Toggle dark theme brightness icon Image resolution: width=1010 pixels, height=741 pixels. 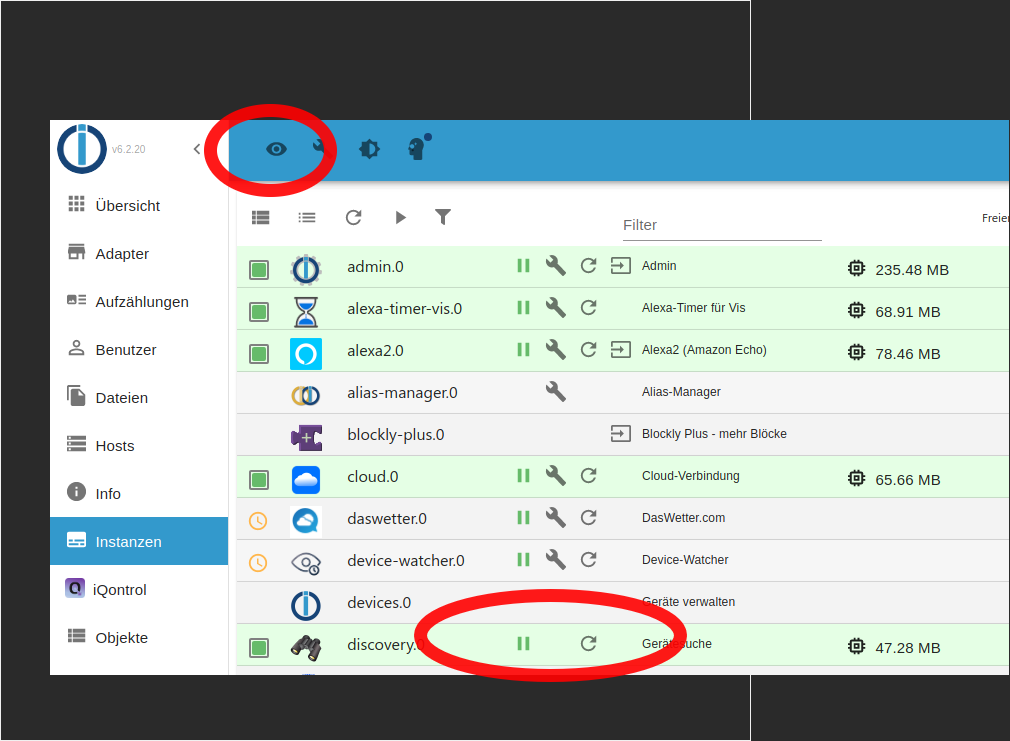(x=369, y=149)
